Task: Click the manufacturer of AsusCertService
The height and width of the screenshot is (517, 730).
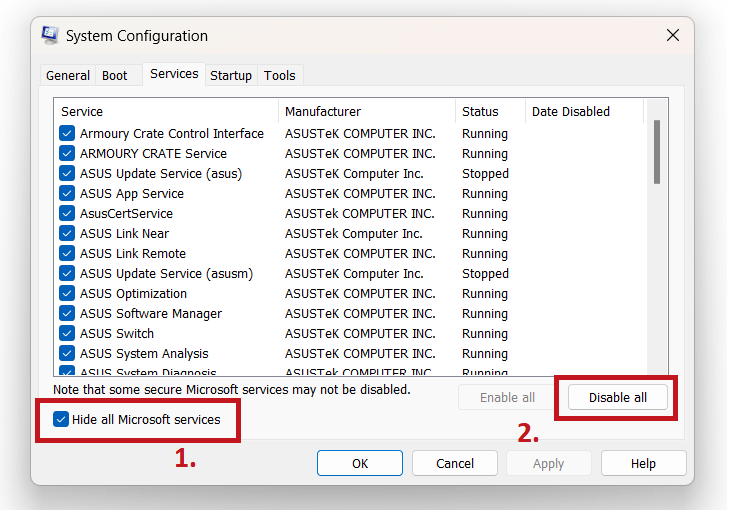Action: pos(361,214)
